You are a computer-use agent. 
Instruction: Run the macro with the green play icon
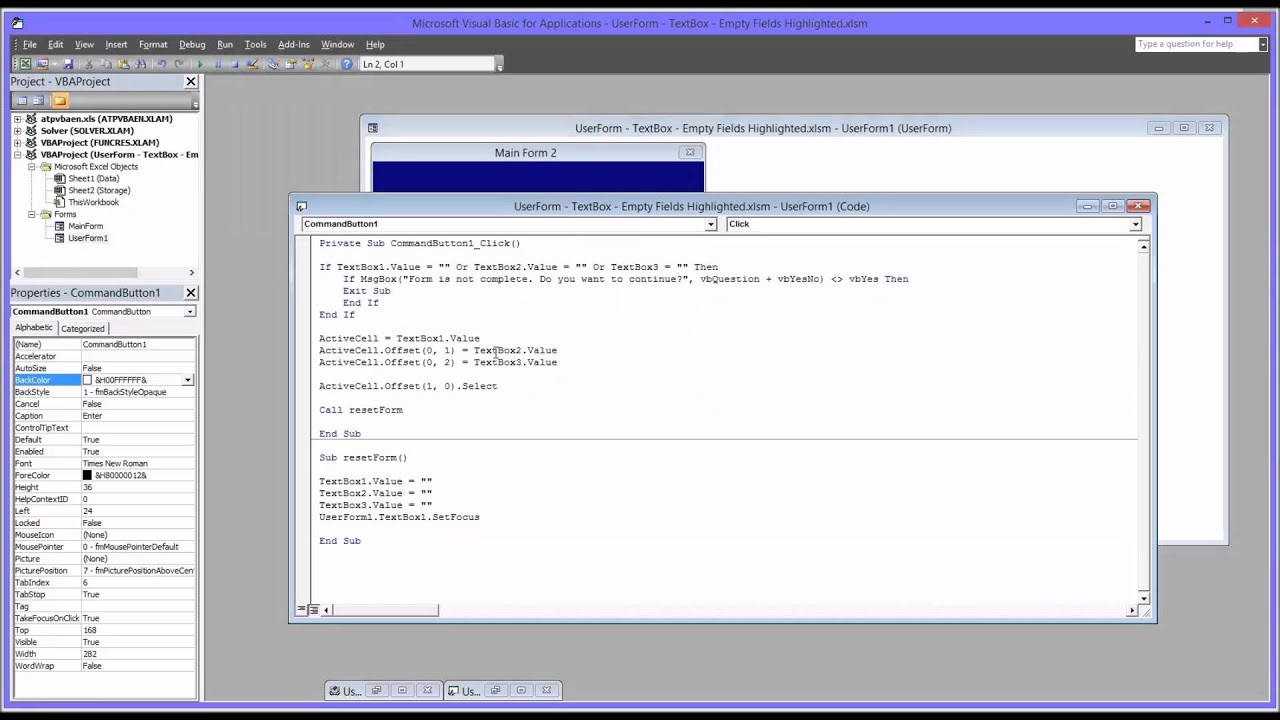(x=200, y=64)
